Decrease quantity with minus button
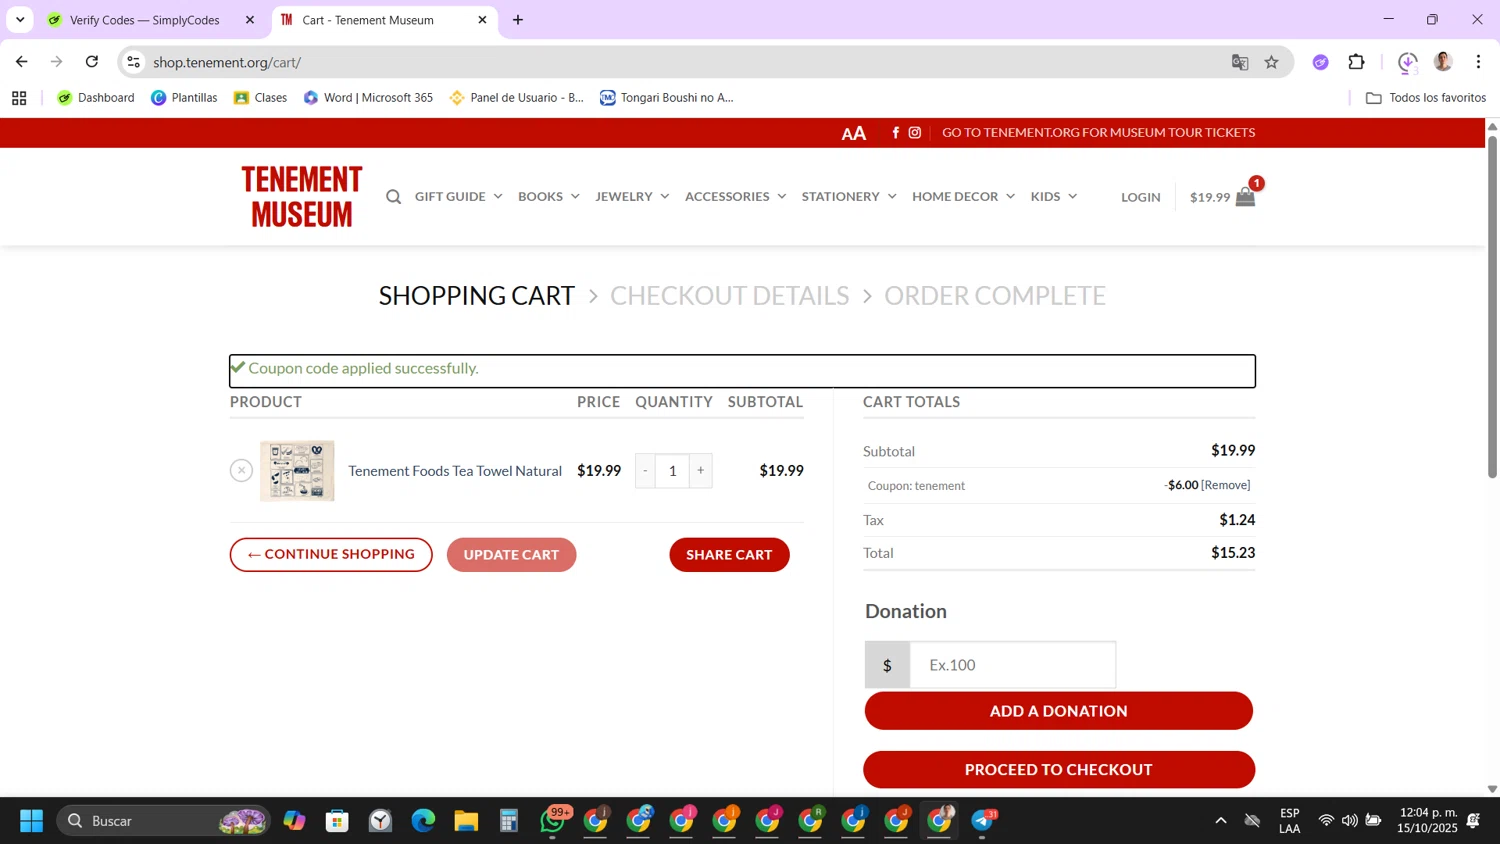The image size is (1500, 844). click(x=646, y=470)
